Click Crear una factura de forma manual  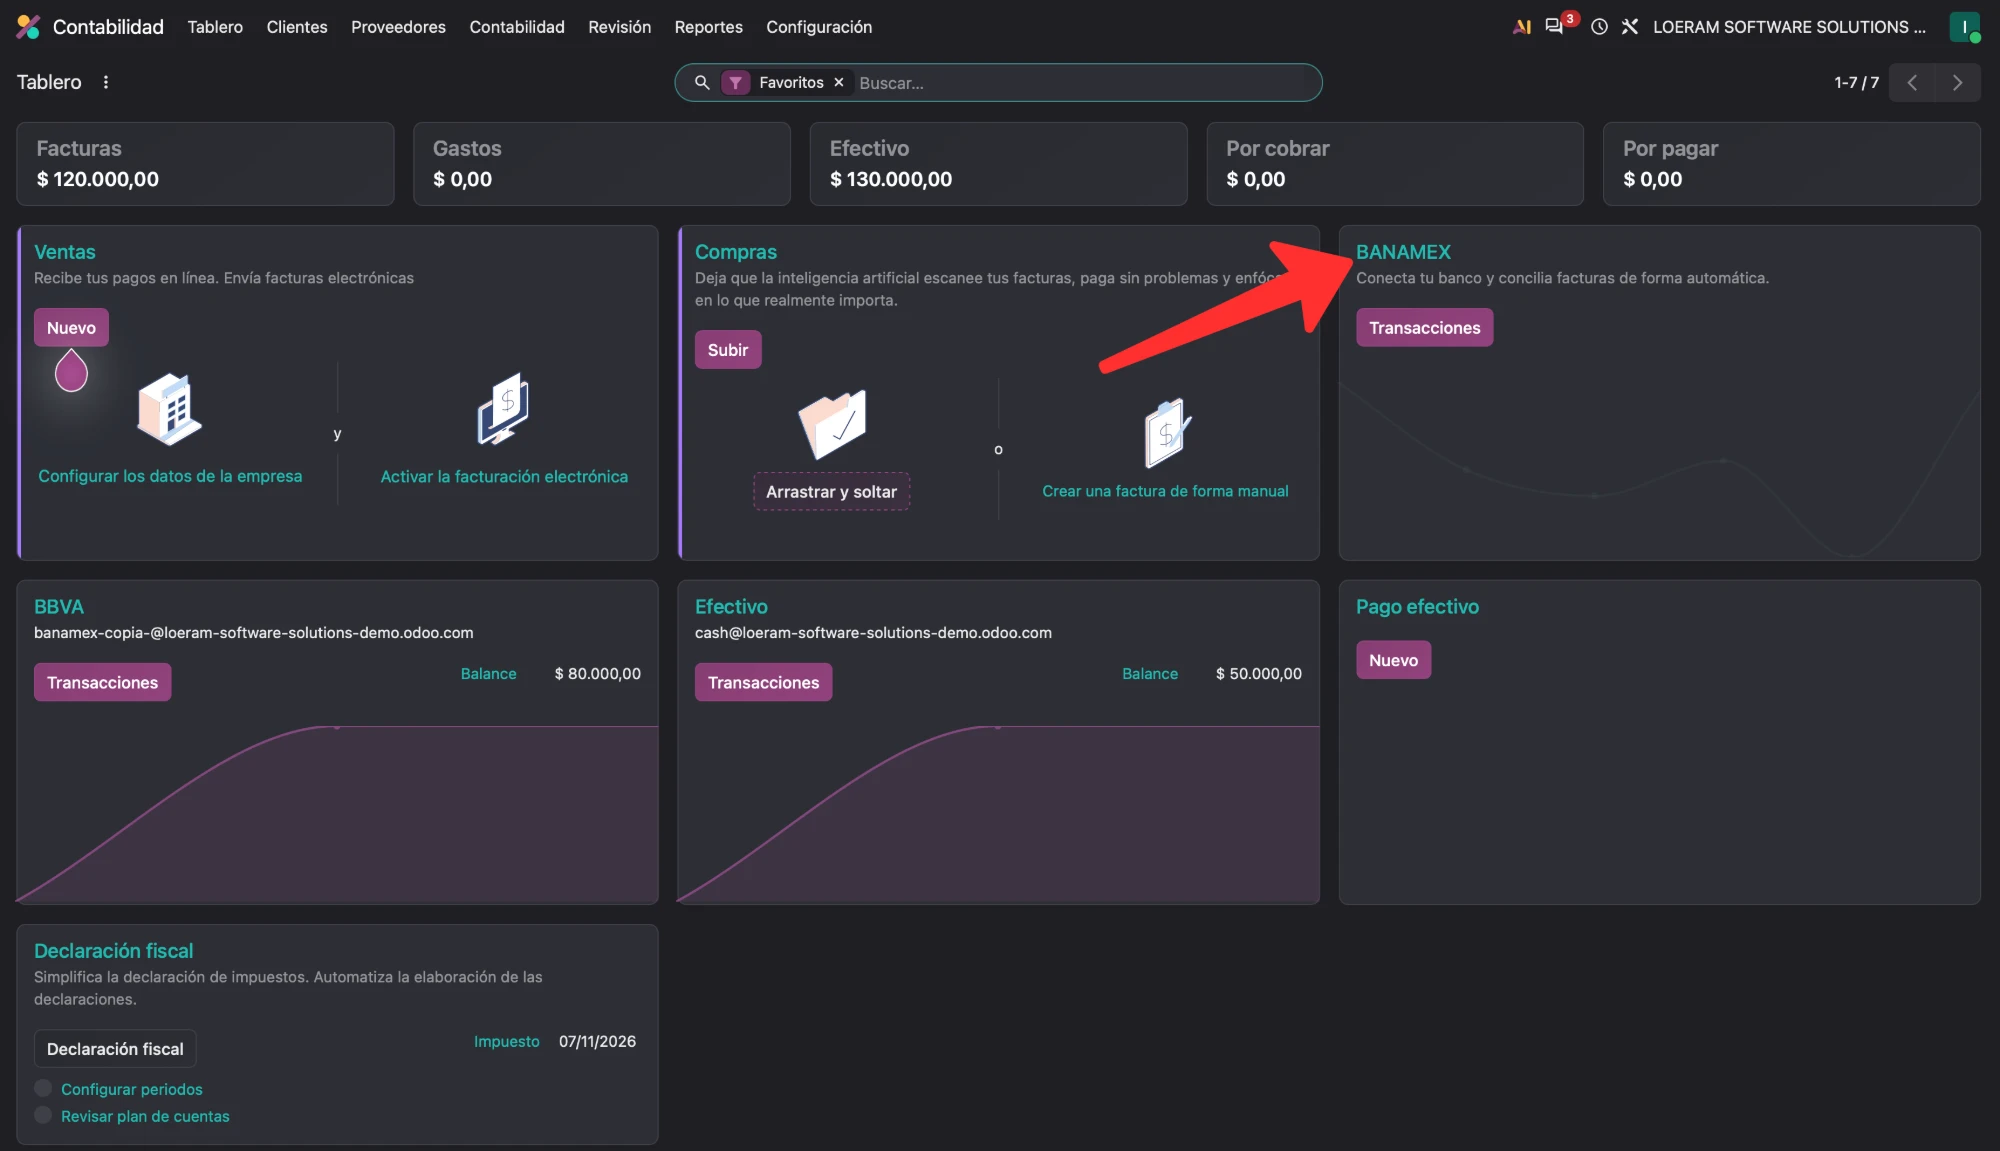1165,491
